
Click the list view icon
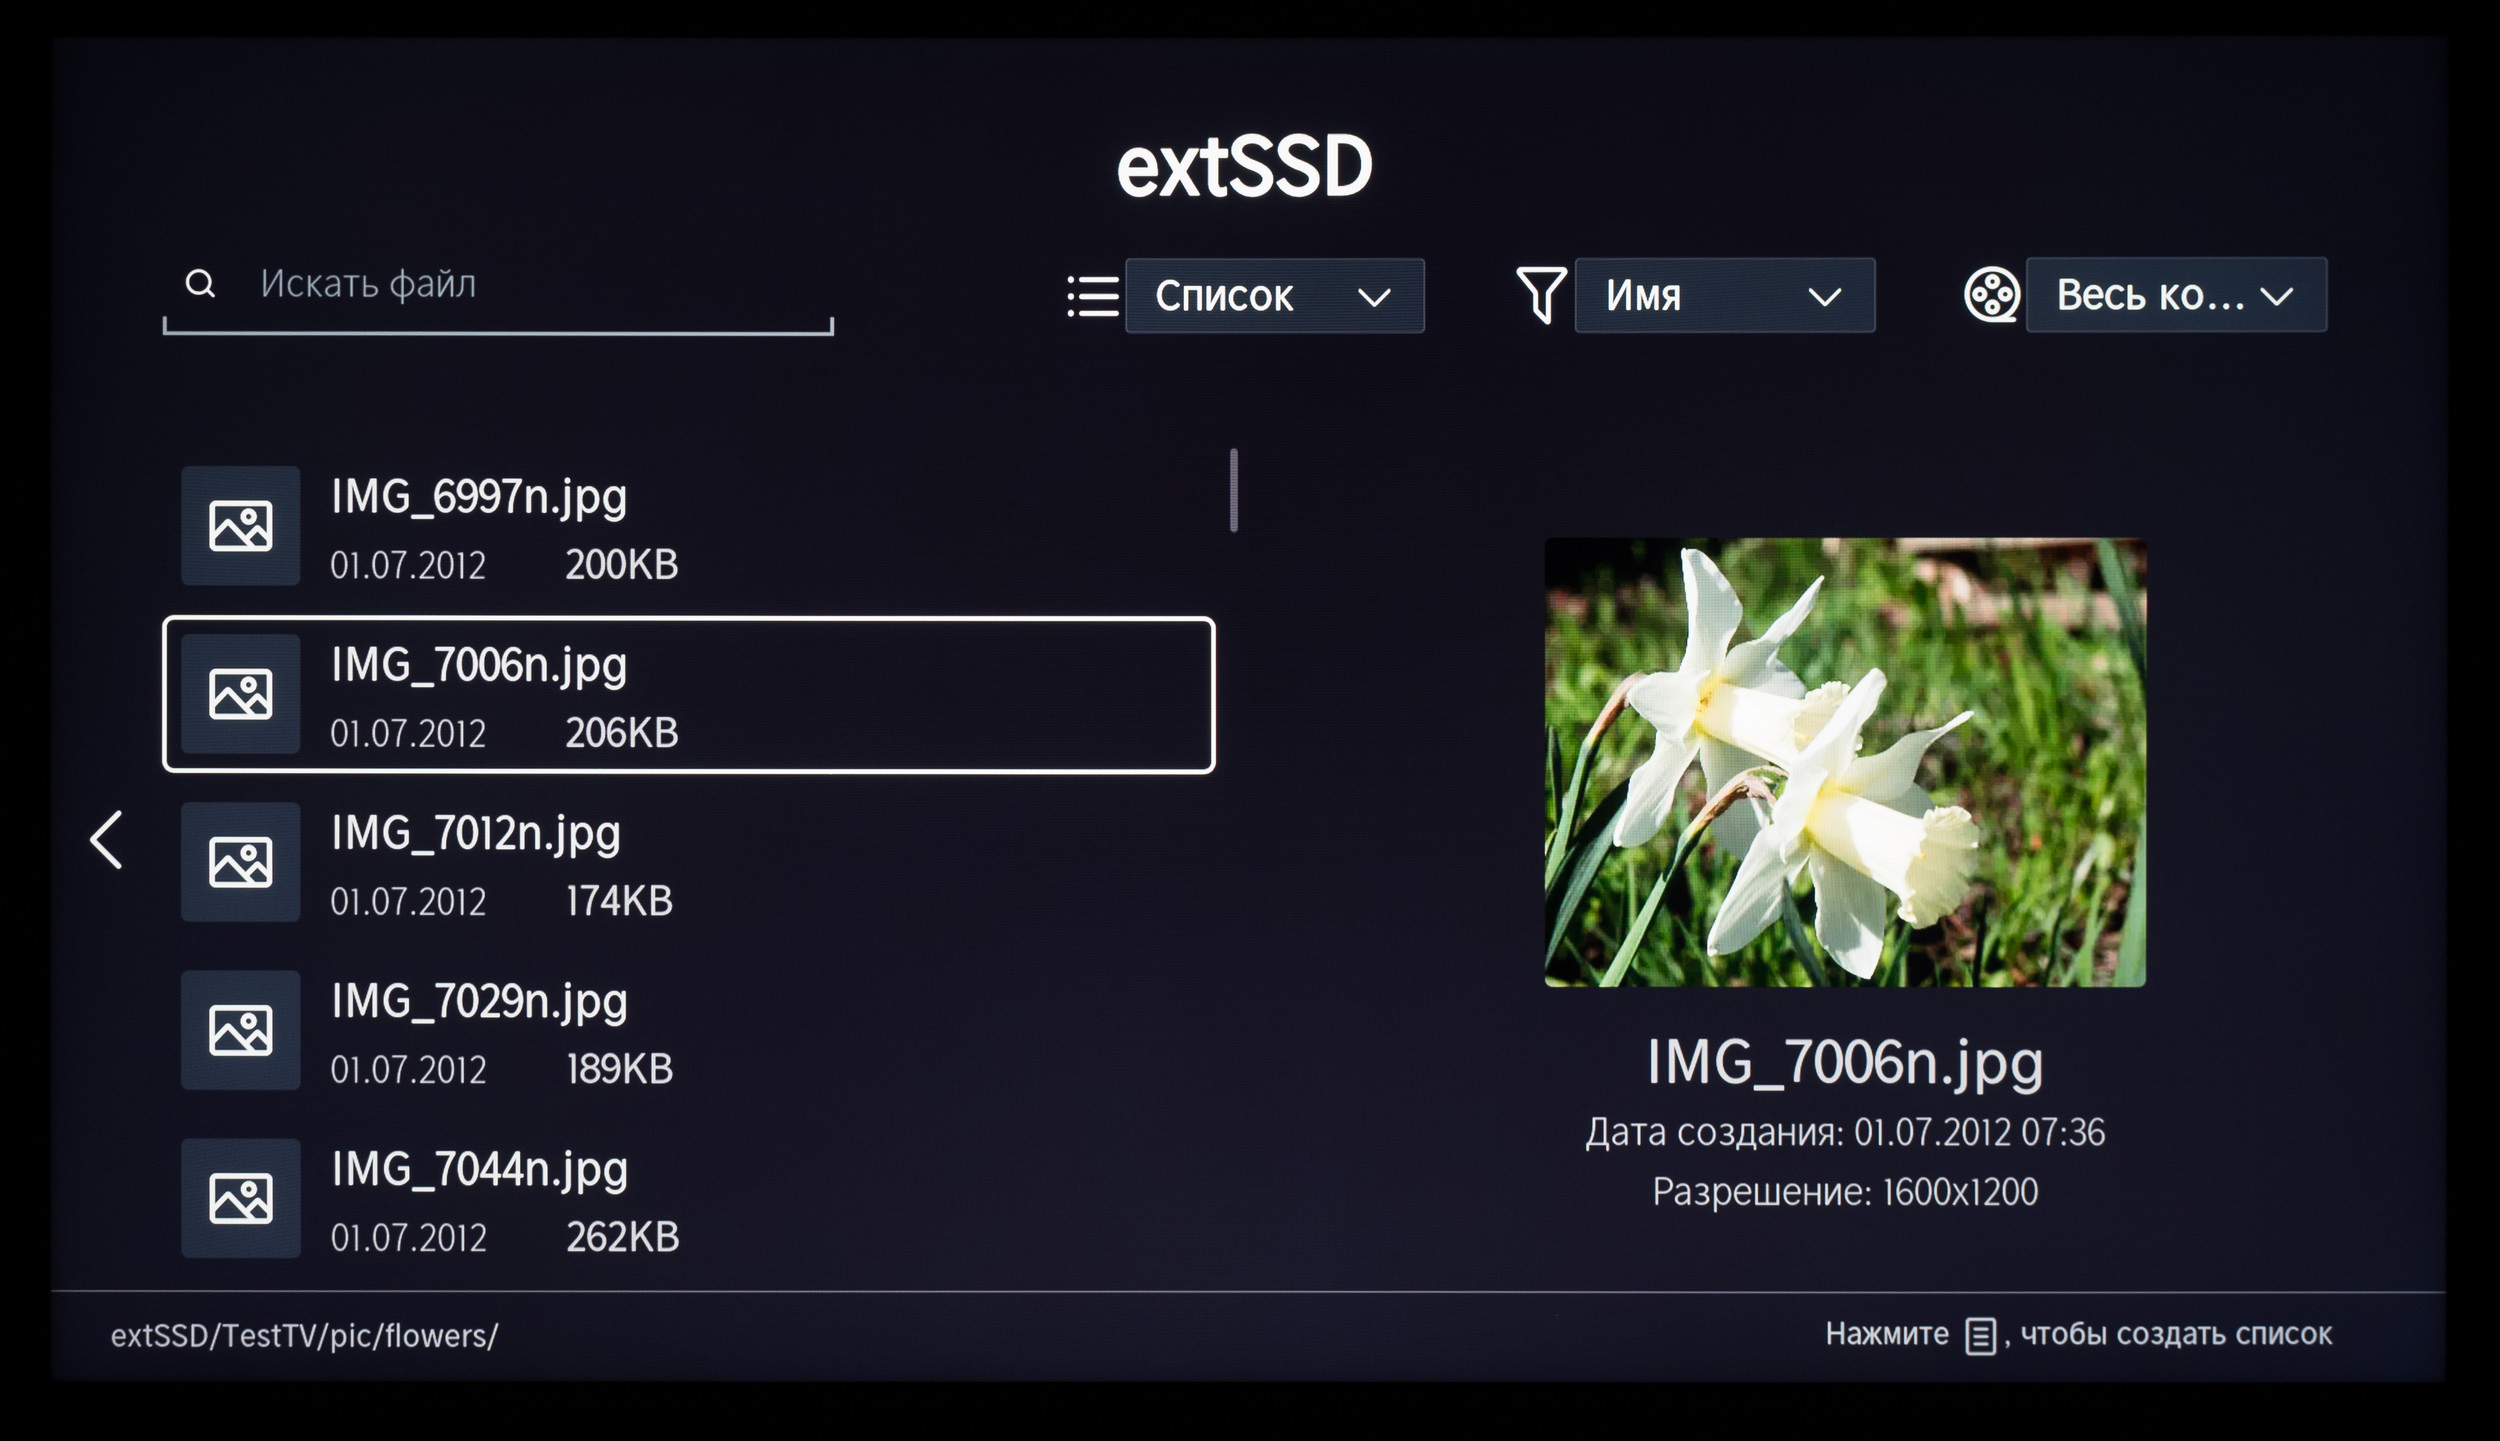pyautogui.click(x=1092, y=297)
